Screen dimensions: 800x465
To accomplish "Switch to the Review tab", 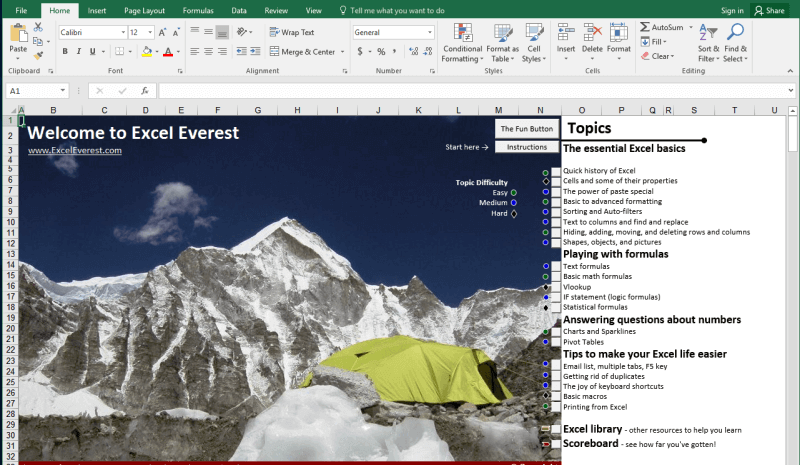I will 276,10.
